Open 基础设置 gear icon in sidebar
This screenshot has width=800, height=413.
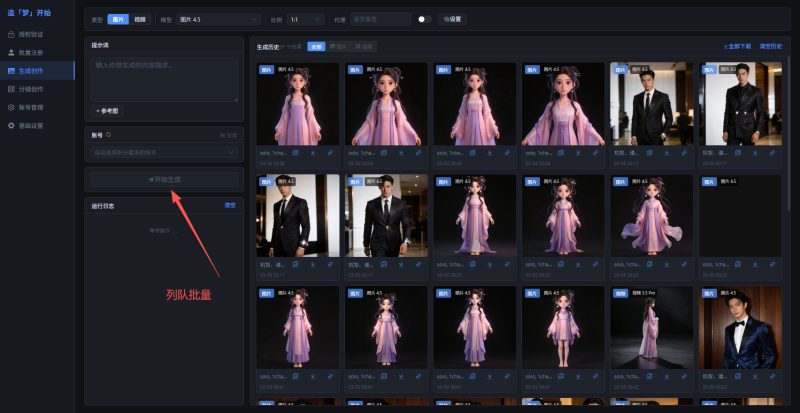point(11,125)
